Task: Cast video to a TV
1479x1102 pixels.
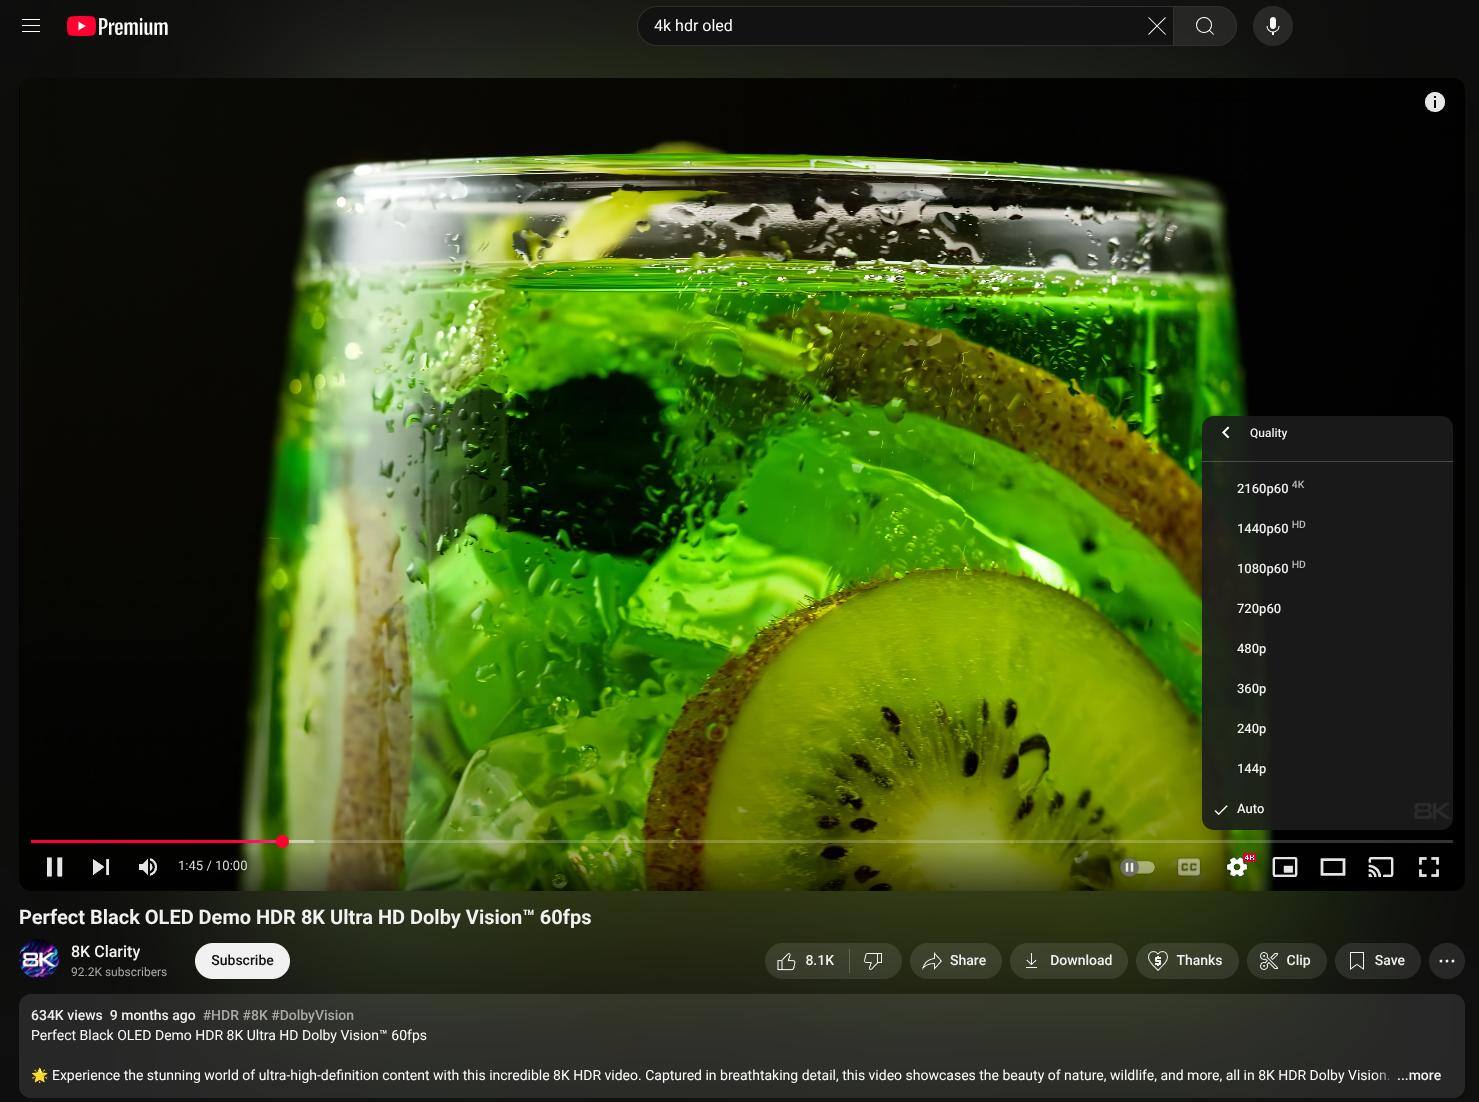Action: pyautogui.click(x=1380, y=867)
